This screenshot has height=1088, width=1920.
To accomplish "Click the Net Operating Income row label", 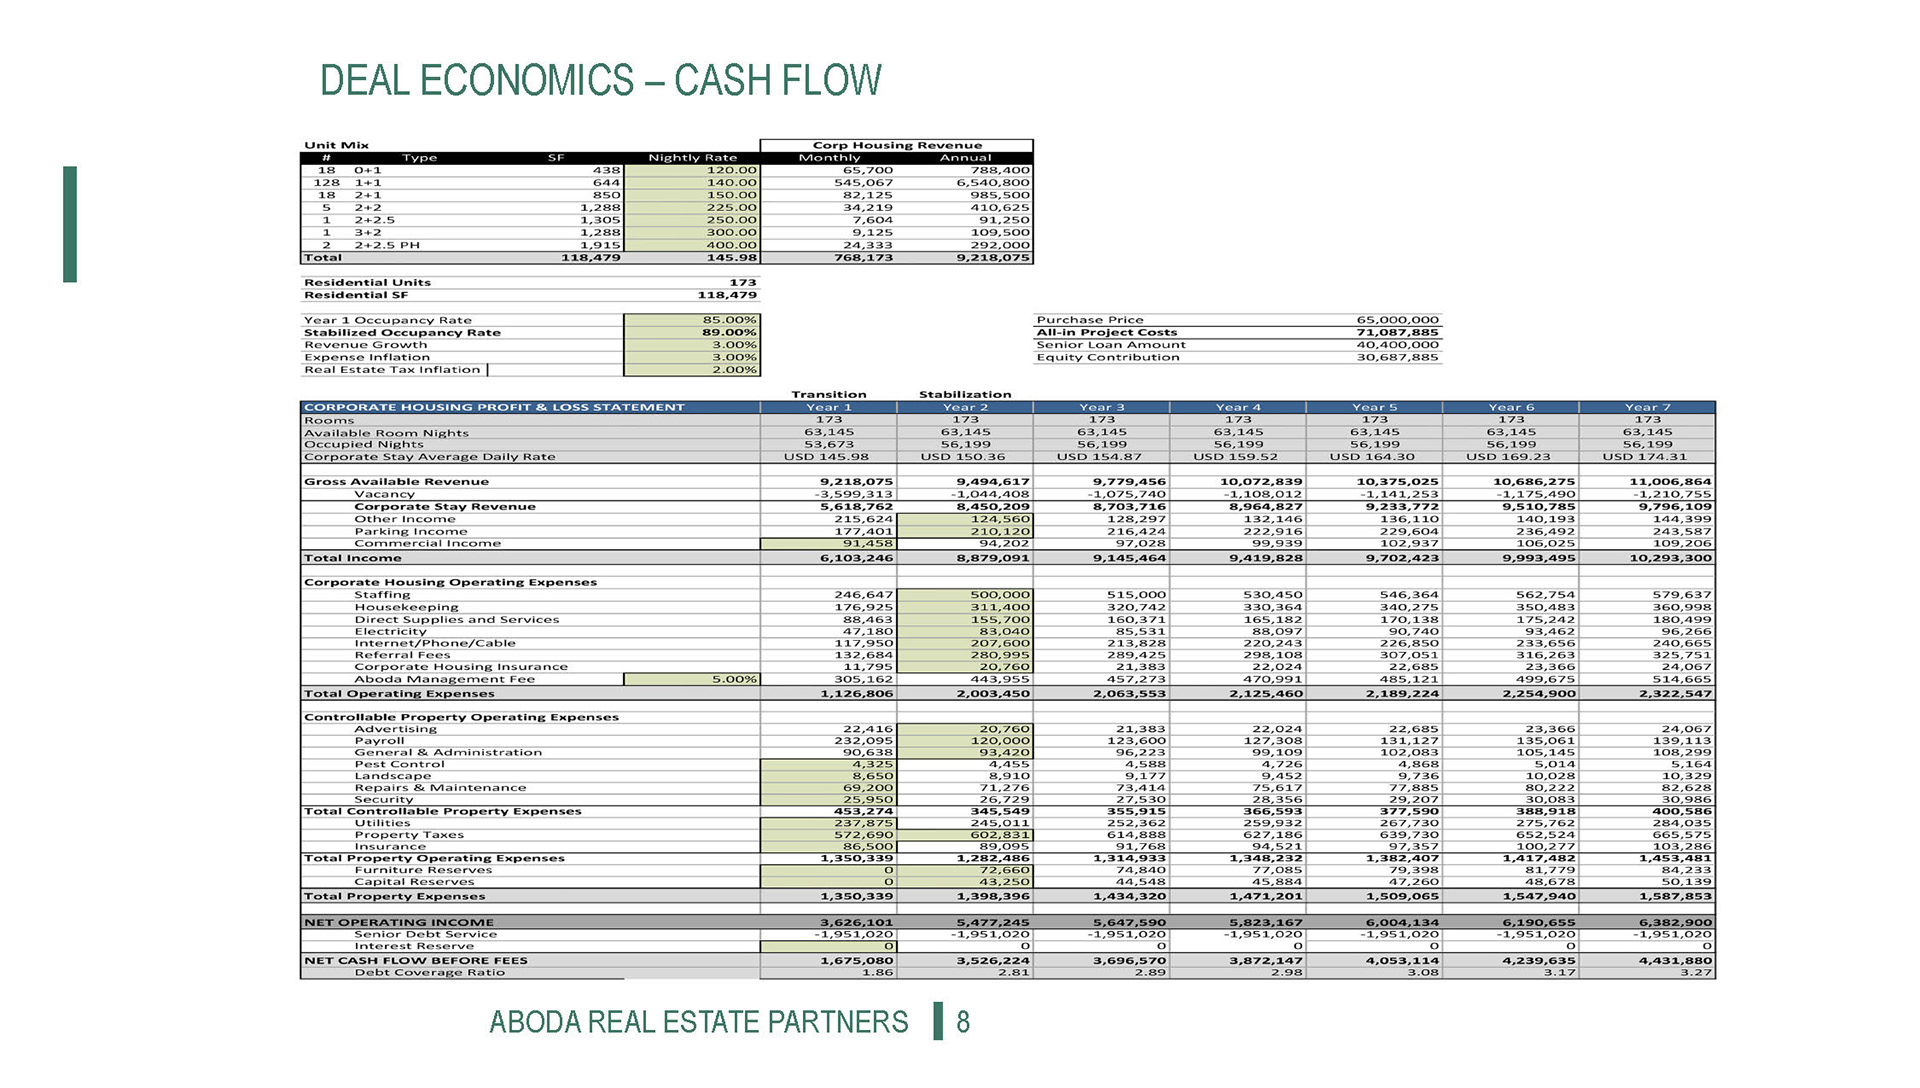I will [x=398, y=922].
